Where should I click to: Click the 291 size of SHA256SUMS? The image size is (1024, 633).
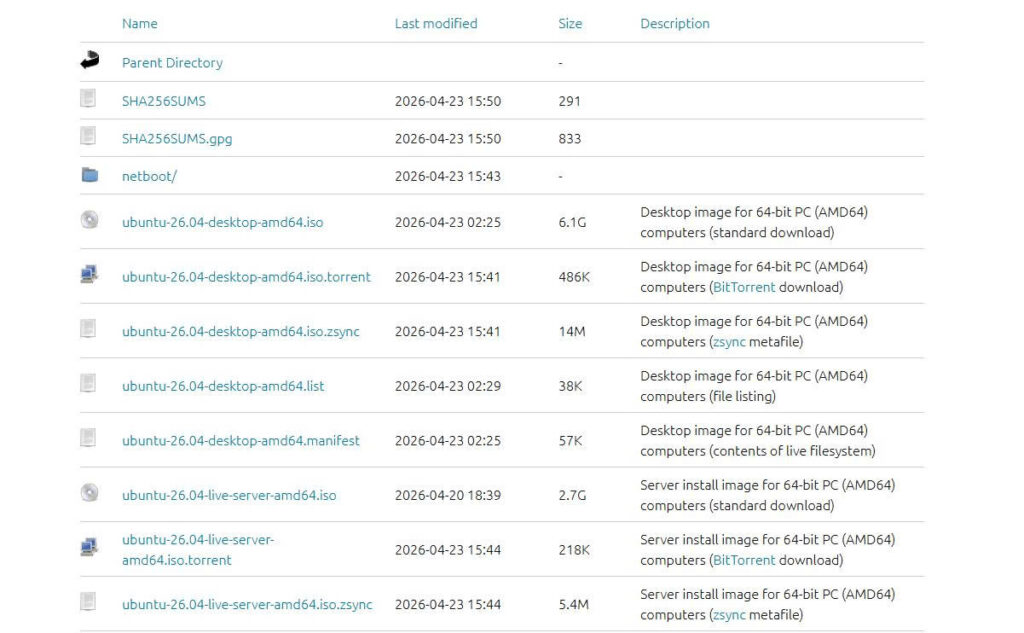tap(569, 101)
